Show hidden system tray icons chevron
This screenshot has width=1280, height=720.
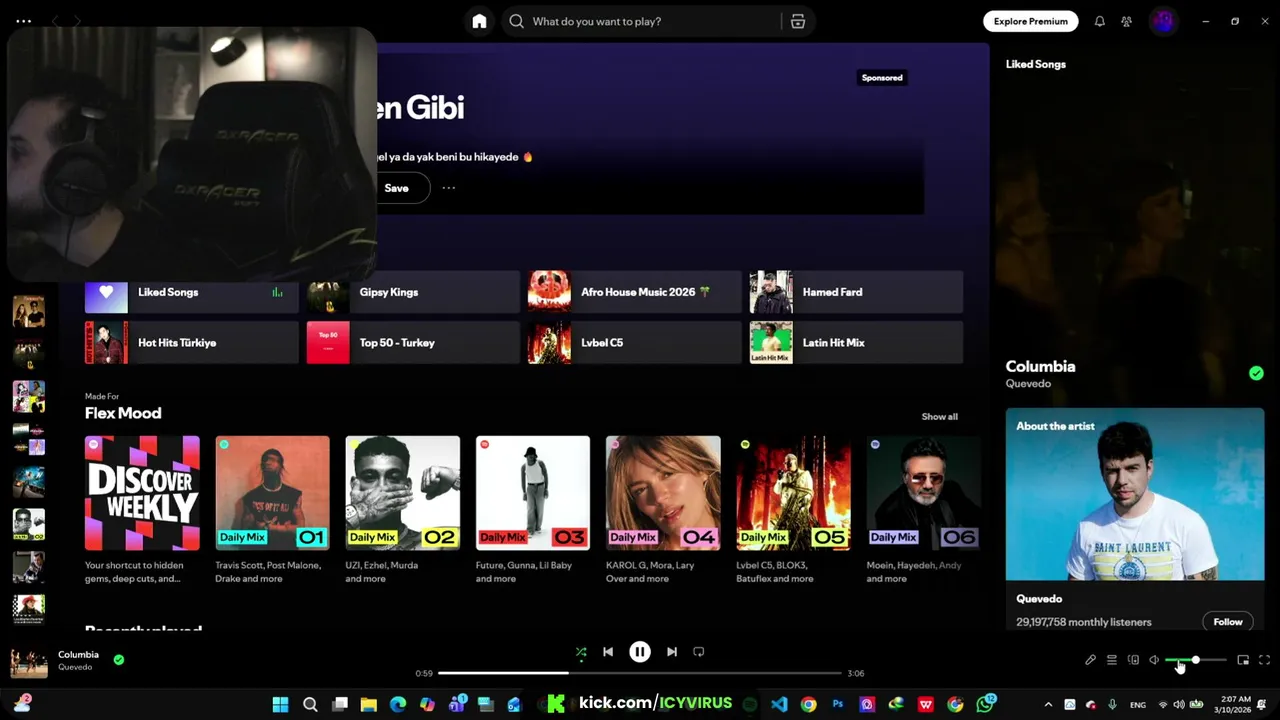click(x=1048, y=704)
